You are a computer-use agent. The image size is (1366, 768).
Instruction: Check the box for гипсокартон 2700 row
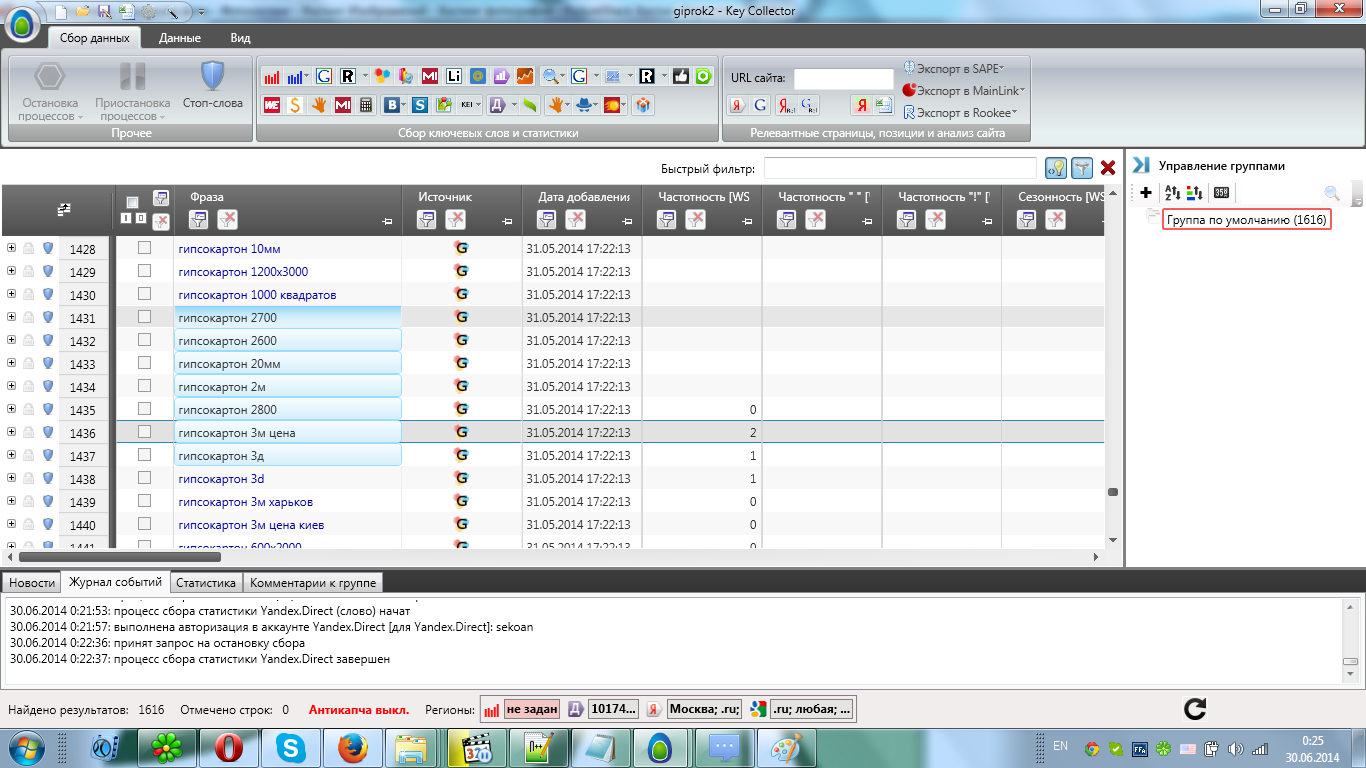pos(144,317)
